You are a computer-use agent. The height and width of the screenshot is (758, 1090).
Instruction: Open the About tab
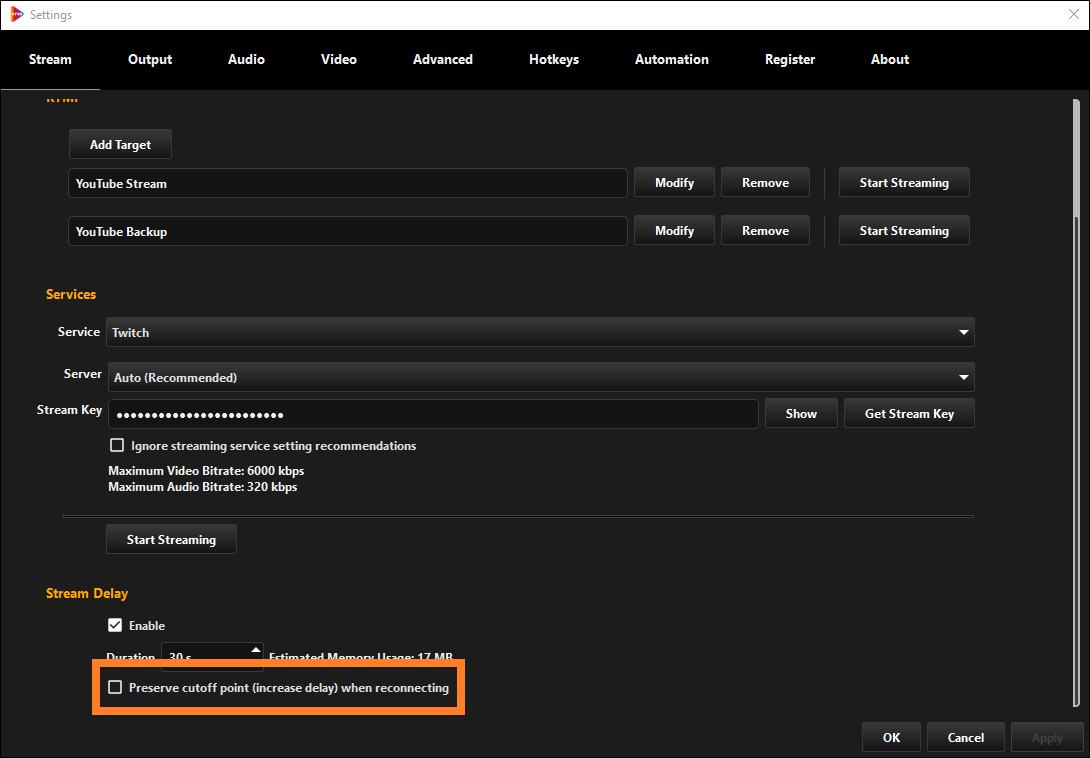890,60
